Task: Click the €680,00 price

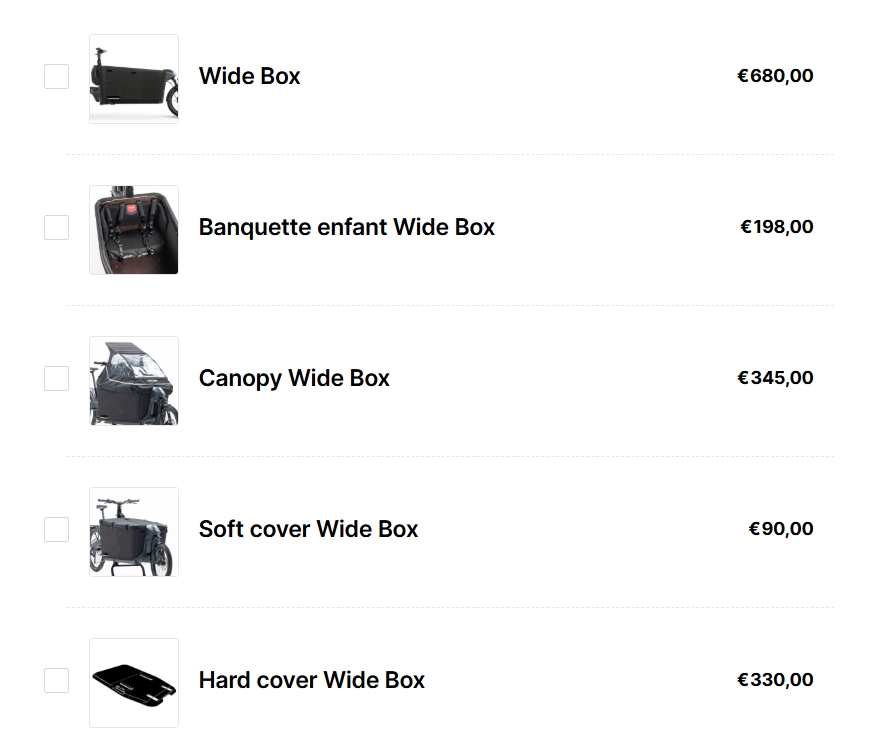Action: pos(775,76)
